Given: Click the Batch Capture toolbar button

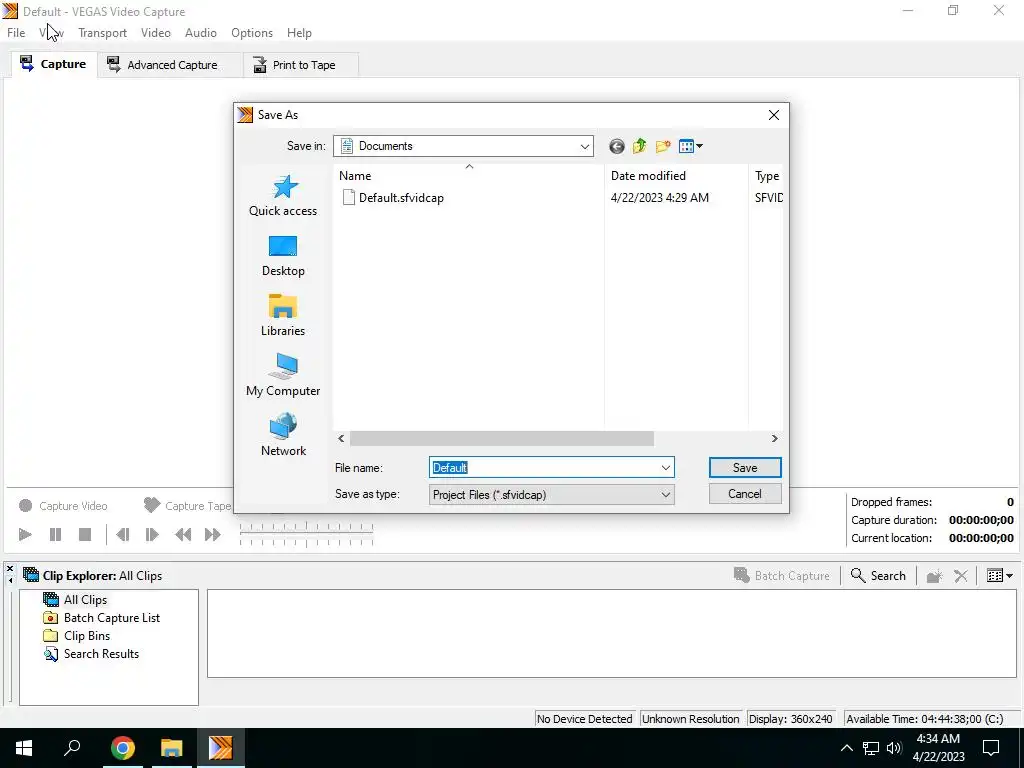Looking at the screenshot, I should (x=782, y=575).
